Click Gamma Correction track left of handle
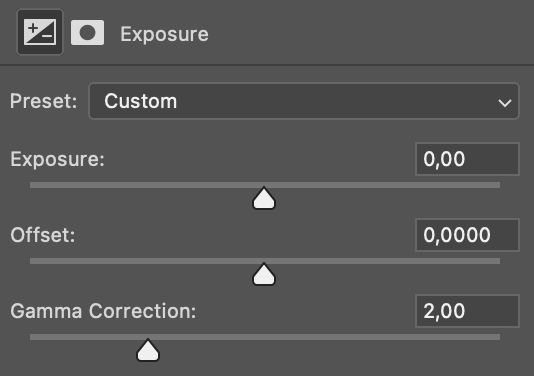The image size is (534, 376). (83, 337)
